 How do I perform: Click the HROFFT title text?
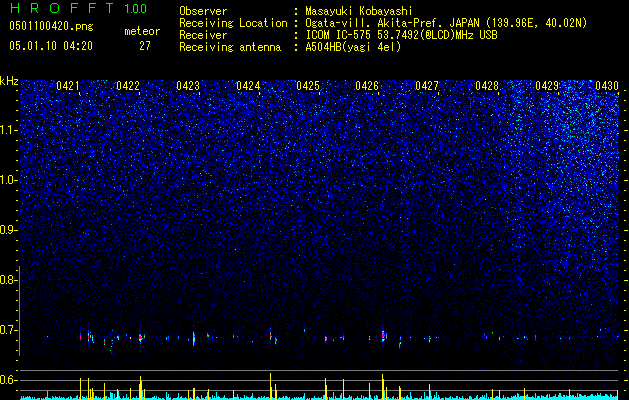click(x=61, y=8)
